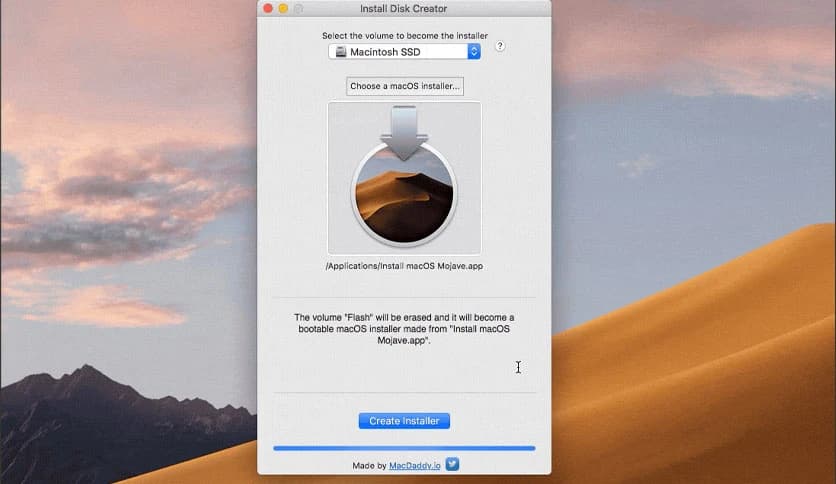Viewport: 836px width, 484px height.
Task: Click the volume Flash will be erased message
Action: pos(404,329)
